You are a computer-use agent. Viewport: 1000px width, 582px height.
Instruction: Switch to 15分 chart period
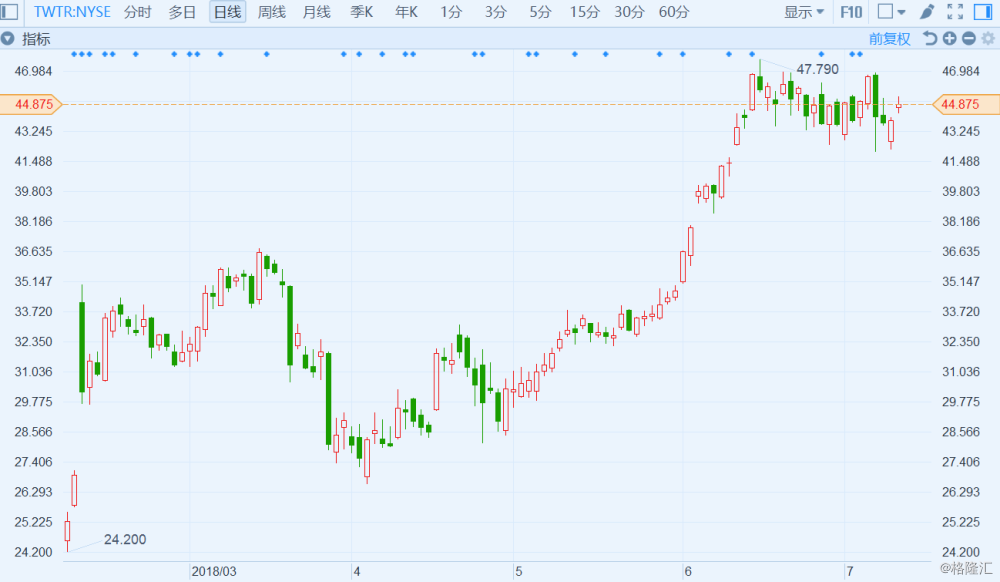click(585, 12)
